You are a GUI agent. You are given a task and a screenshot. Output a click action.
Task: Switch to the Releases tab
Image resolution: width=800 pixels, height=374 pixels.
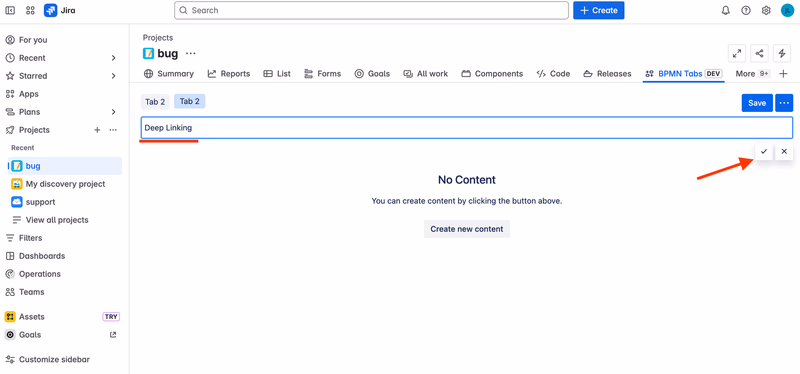tap(607, 73)
